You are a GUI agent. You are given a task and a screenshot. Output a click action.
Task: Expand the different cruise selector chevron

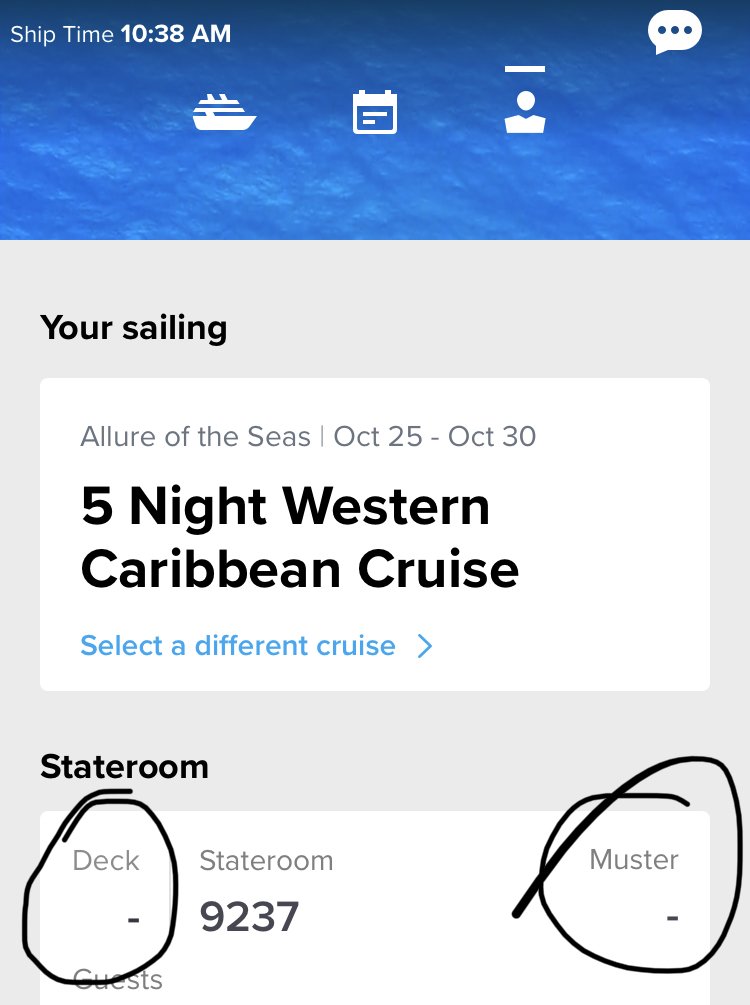[x=426, y=646]
